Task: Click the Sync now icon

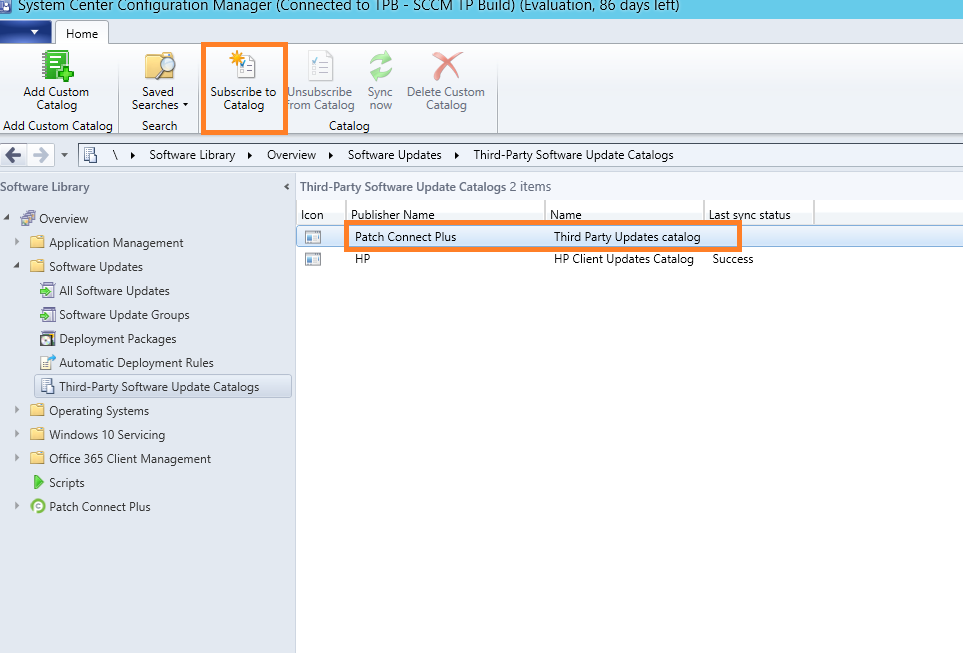Action: (x=381, y=65)
